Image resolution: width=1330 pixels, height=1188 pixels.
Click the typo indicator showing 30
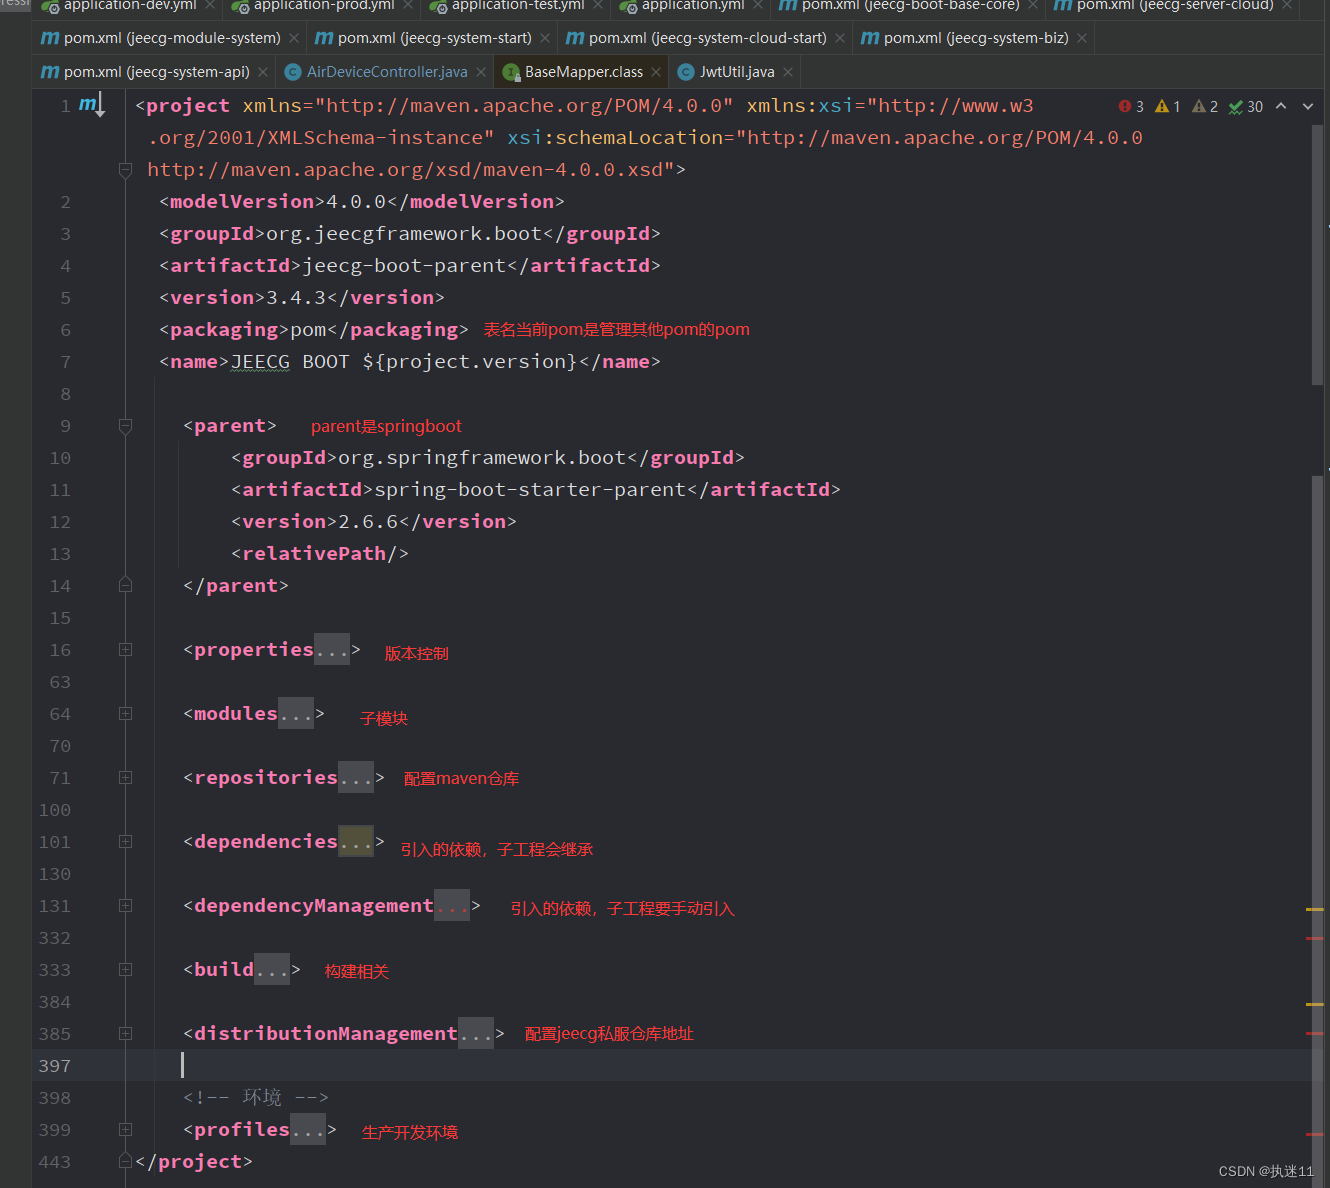point(1246,106)
